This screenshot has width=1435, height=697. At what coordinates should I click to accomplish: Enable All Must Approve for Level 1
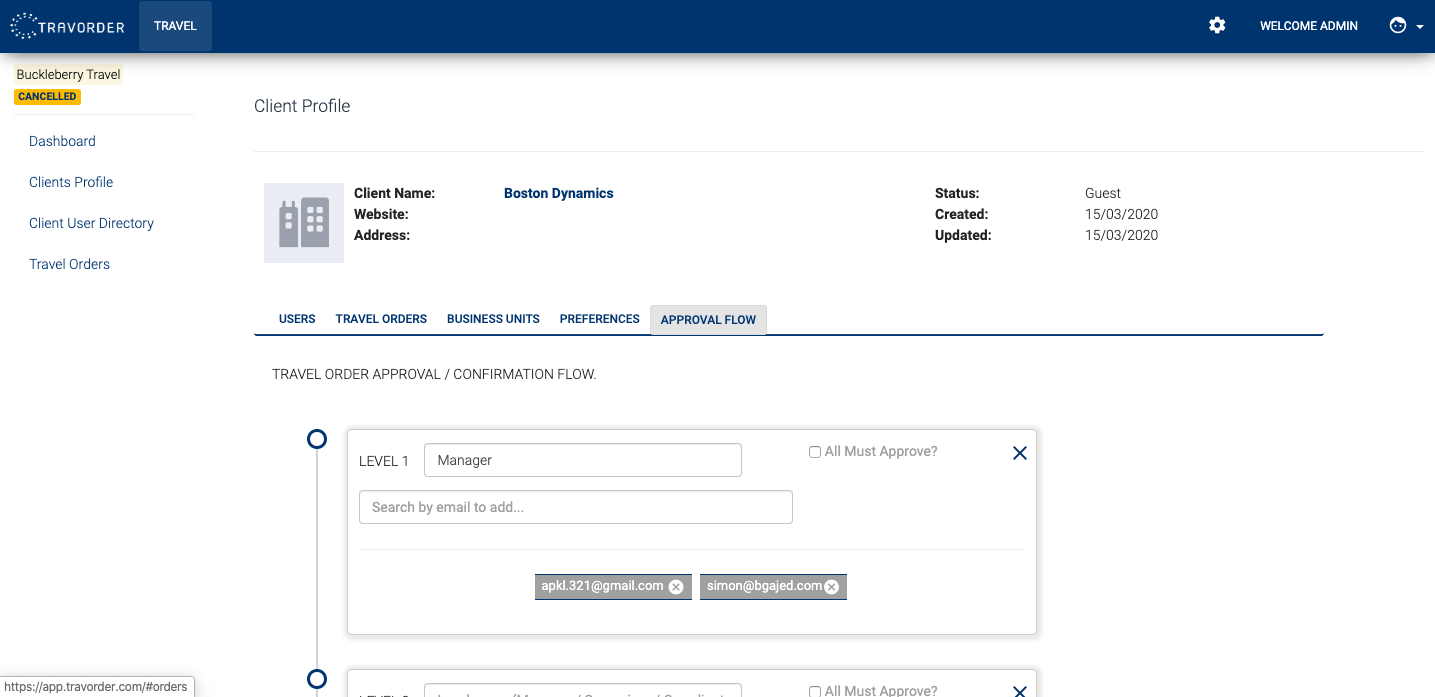815,452
